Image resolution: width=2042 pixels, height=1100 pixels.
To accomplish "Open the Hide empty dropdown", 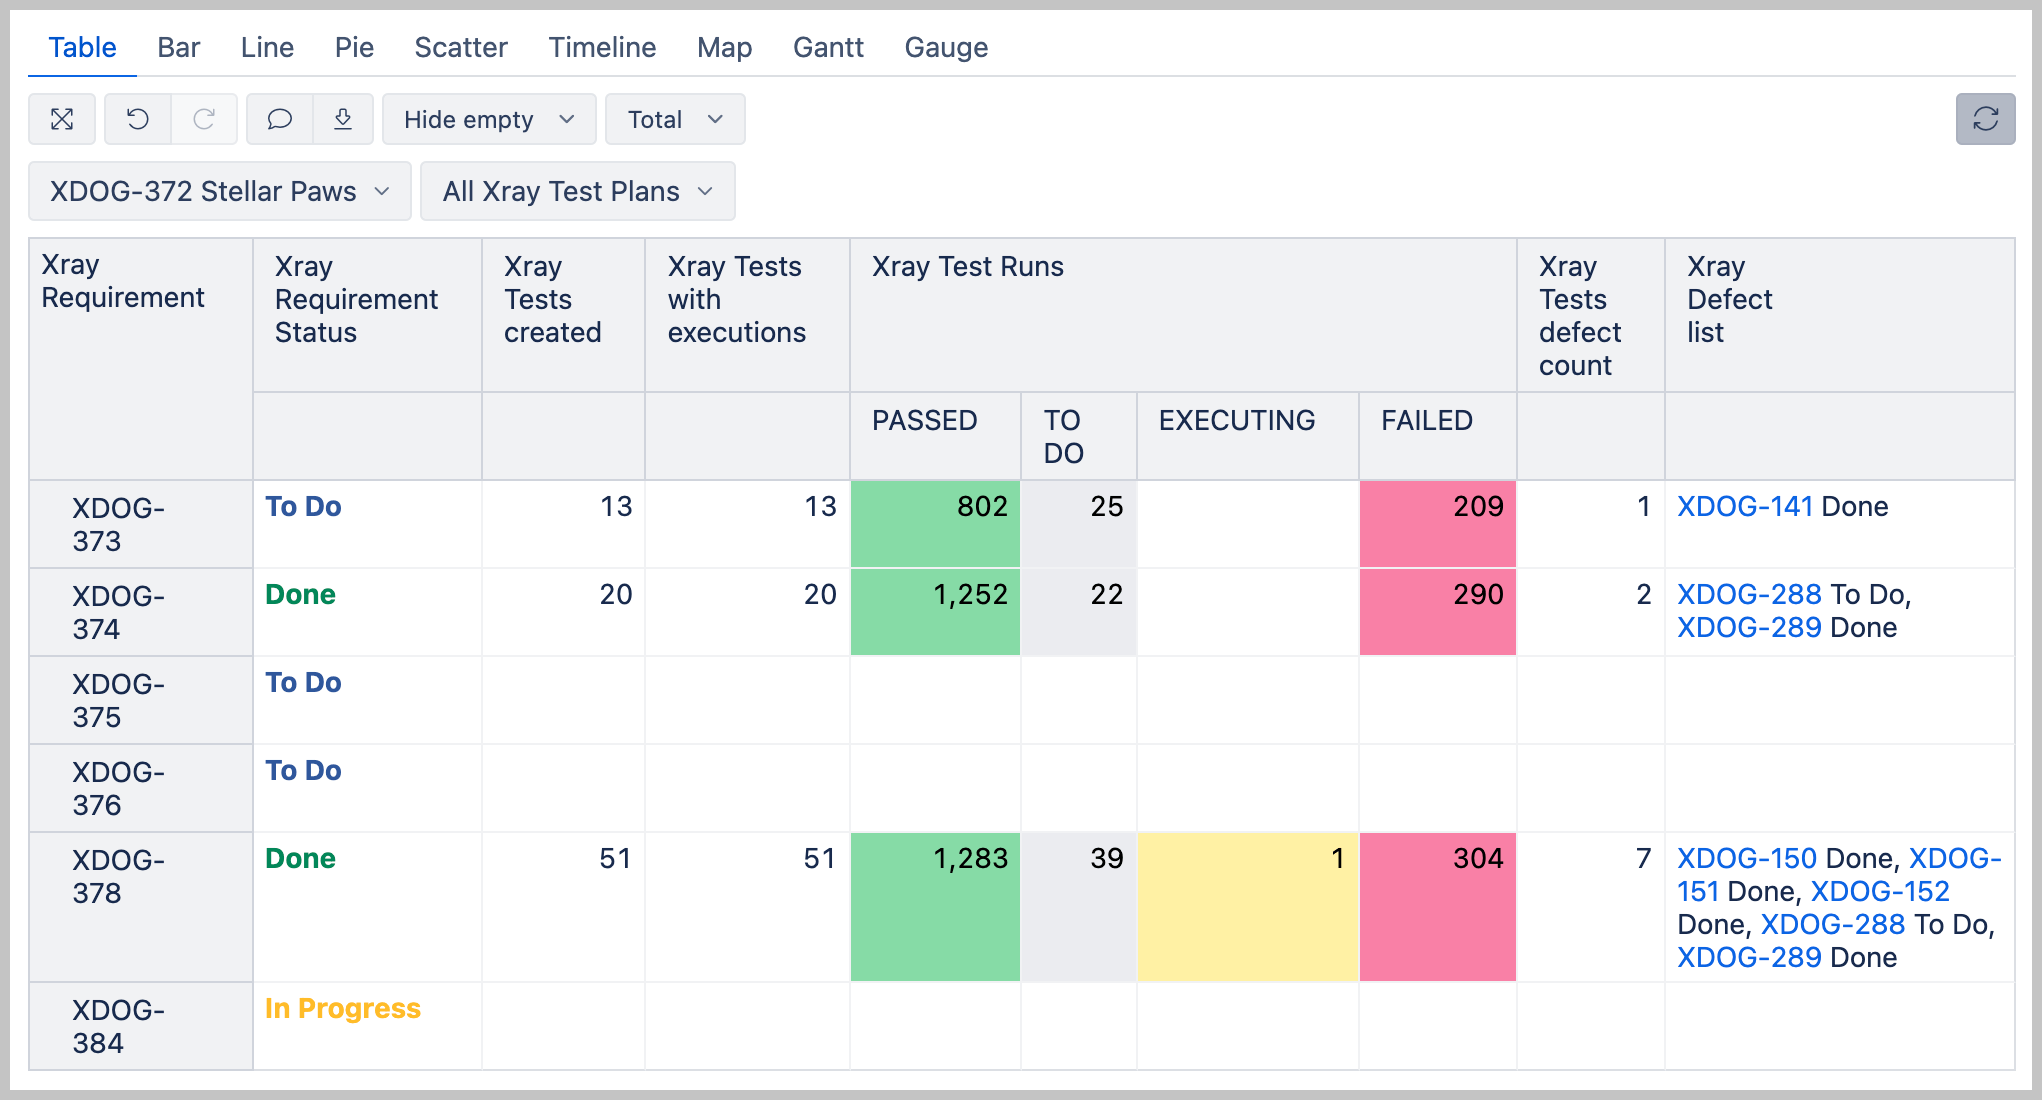I will tap(489, 120).
